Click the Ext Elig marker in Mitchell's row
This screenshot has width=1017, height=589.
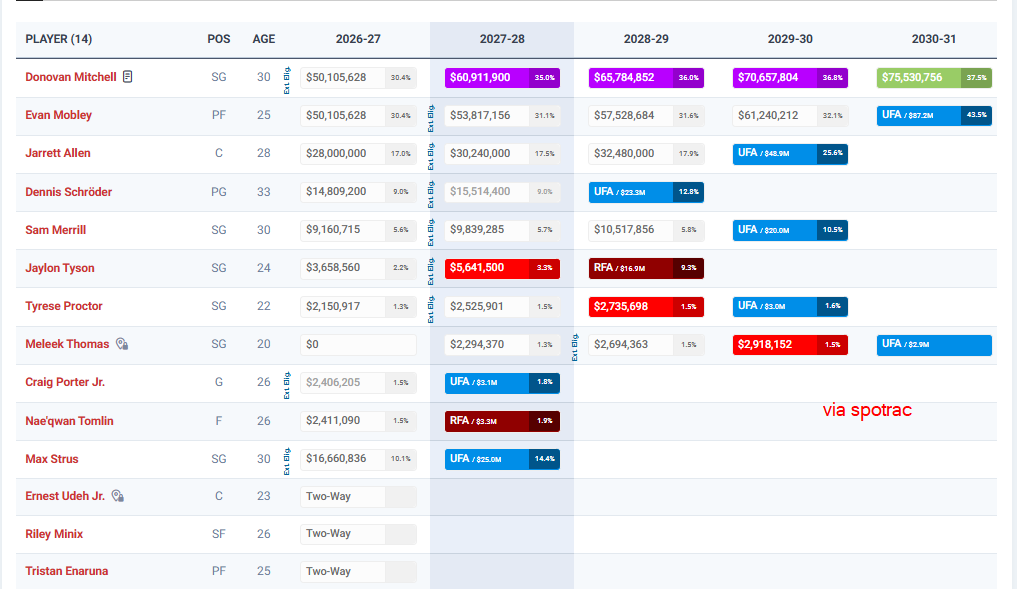coord(287,80)
